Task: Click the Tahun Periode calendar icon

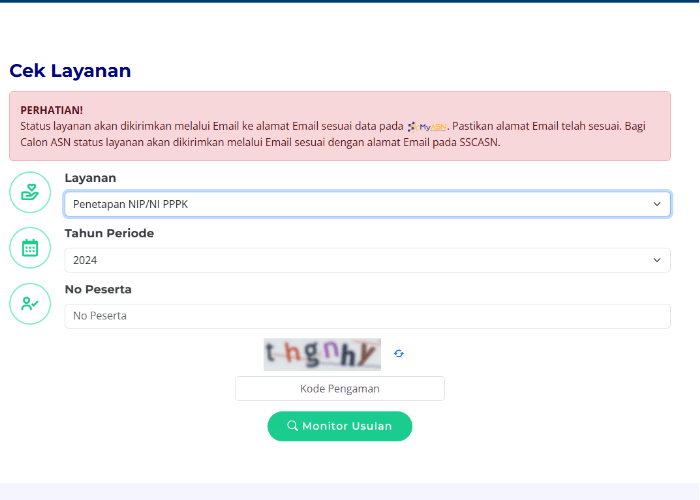Action: pyautogui.click(x=30, y=248)
